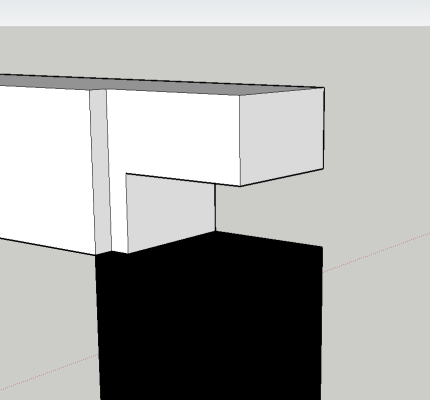This screenshot has width=430, height=400.
Task: Select the recessed gray face beneath the beam overhang
Action: coord(171,213)
